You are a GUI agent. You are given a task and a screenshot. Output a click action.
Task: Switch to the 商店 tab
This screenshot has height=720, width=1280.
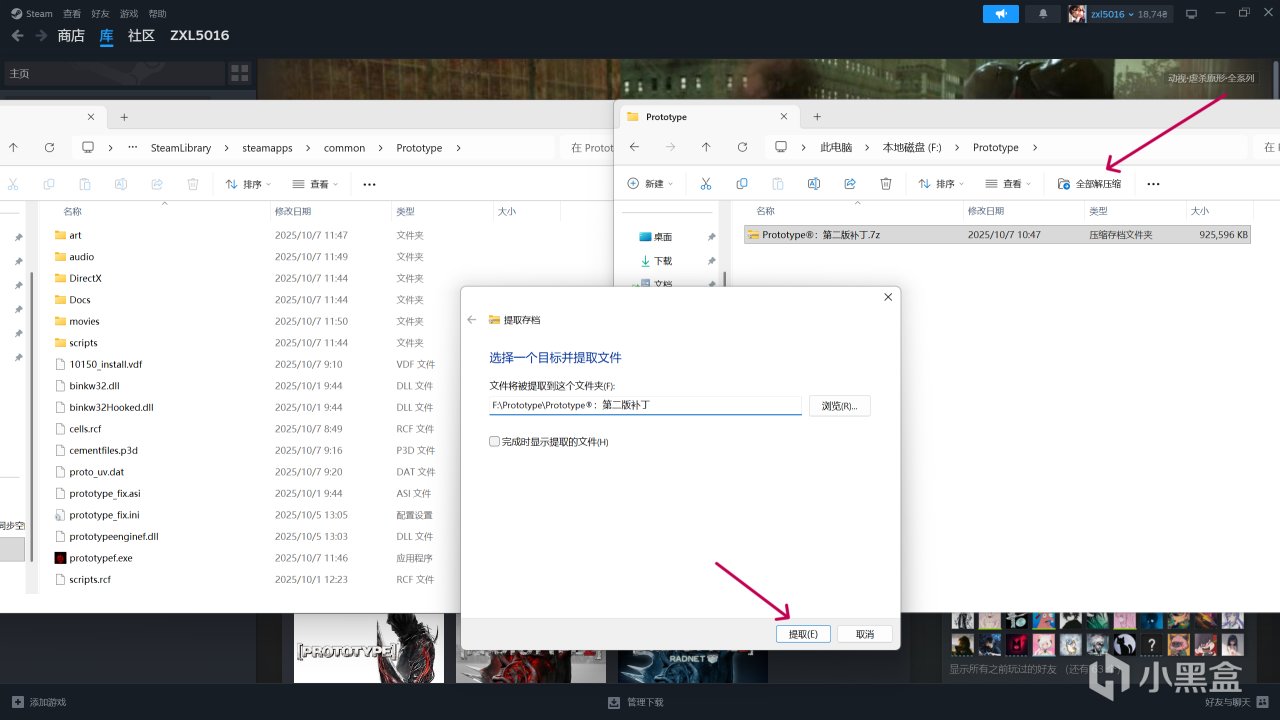(x=71, y=35)
